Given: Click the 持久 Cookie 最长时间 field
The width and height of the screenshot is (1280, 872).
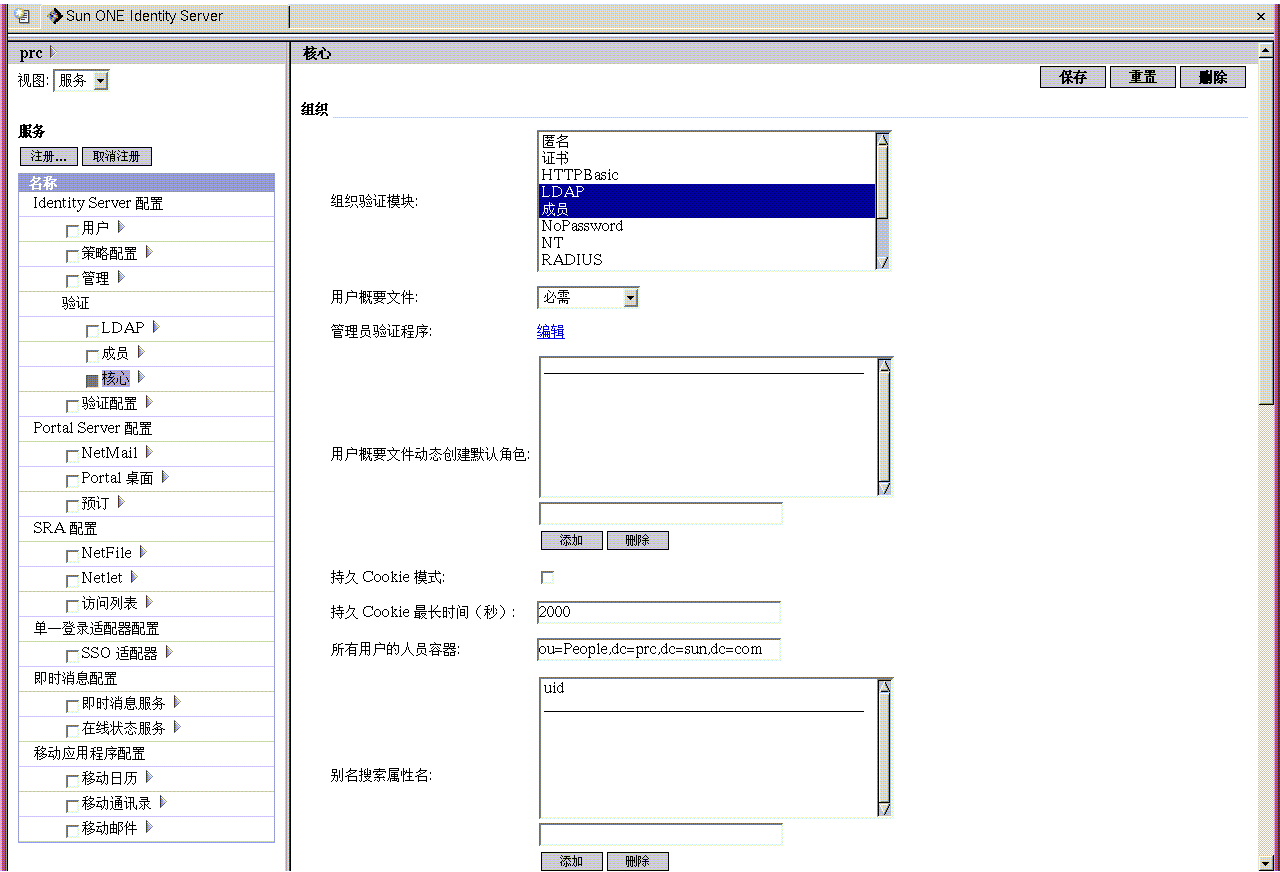Looking at the screenshot, I should pyautogui.click(x=659, y=612).
